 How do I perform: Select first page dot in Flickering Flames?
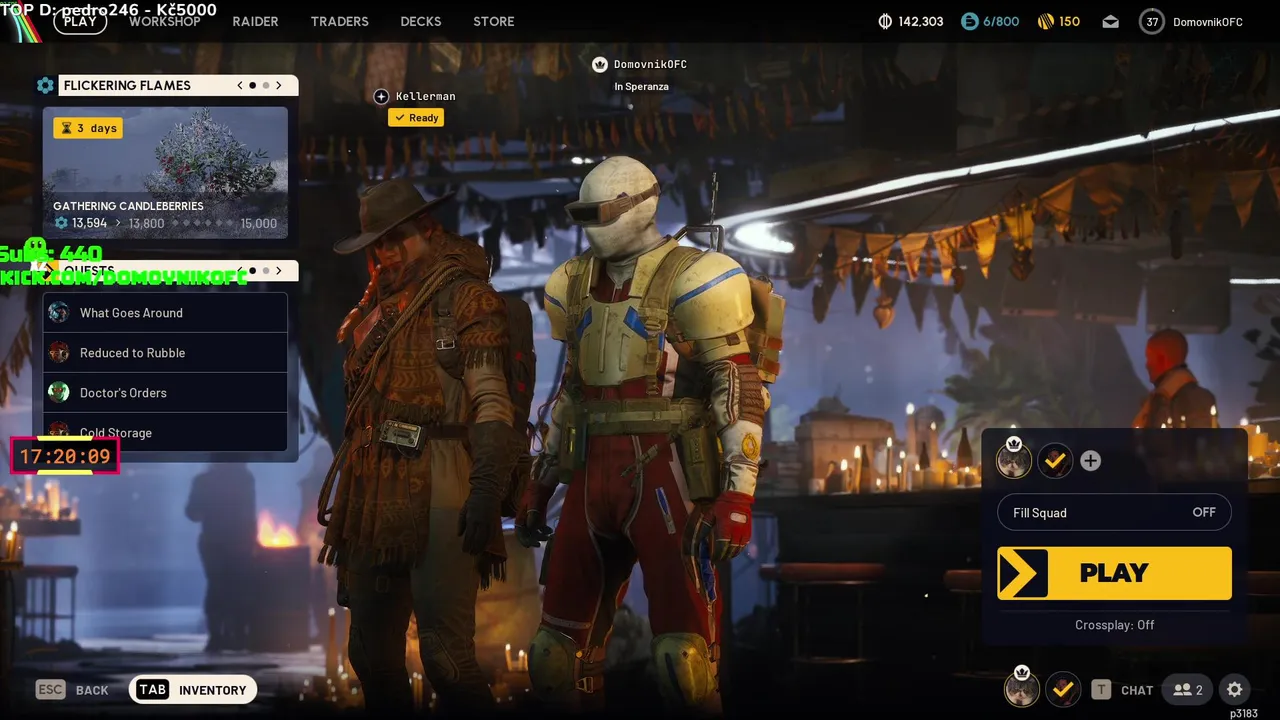tap(253, 86)
